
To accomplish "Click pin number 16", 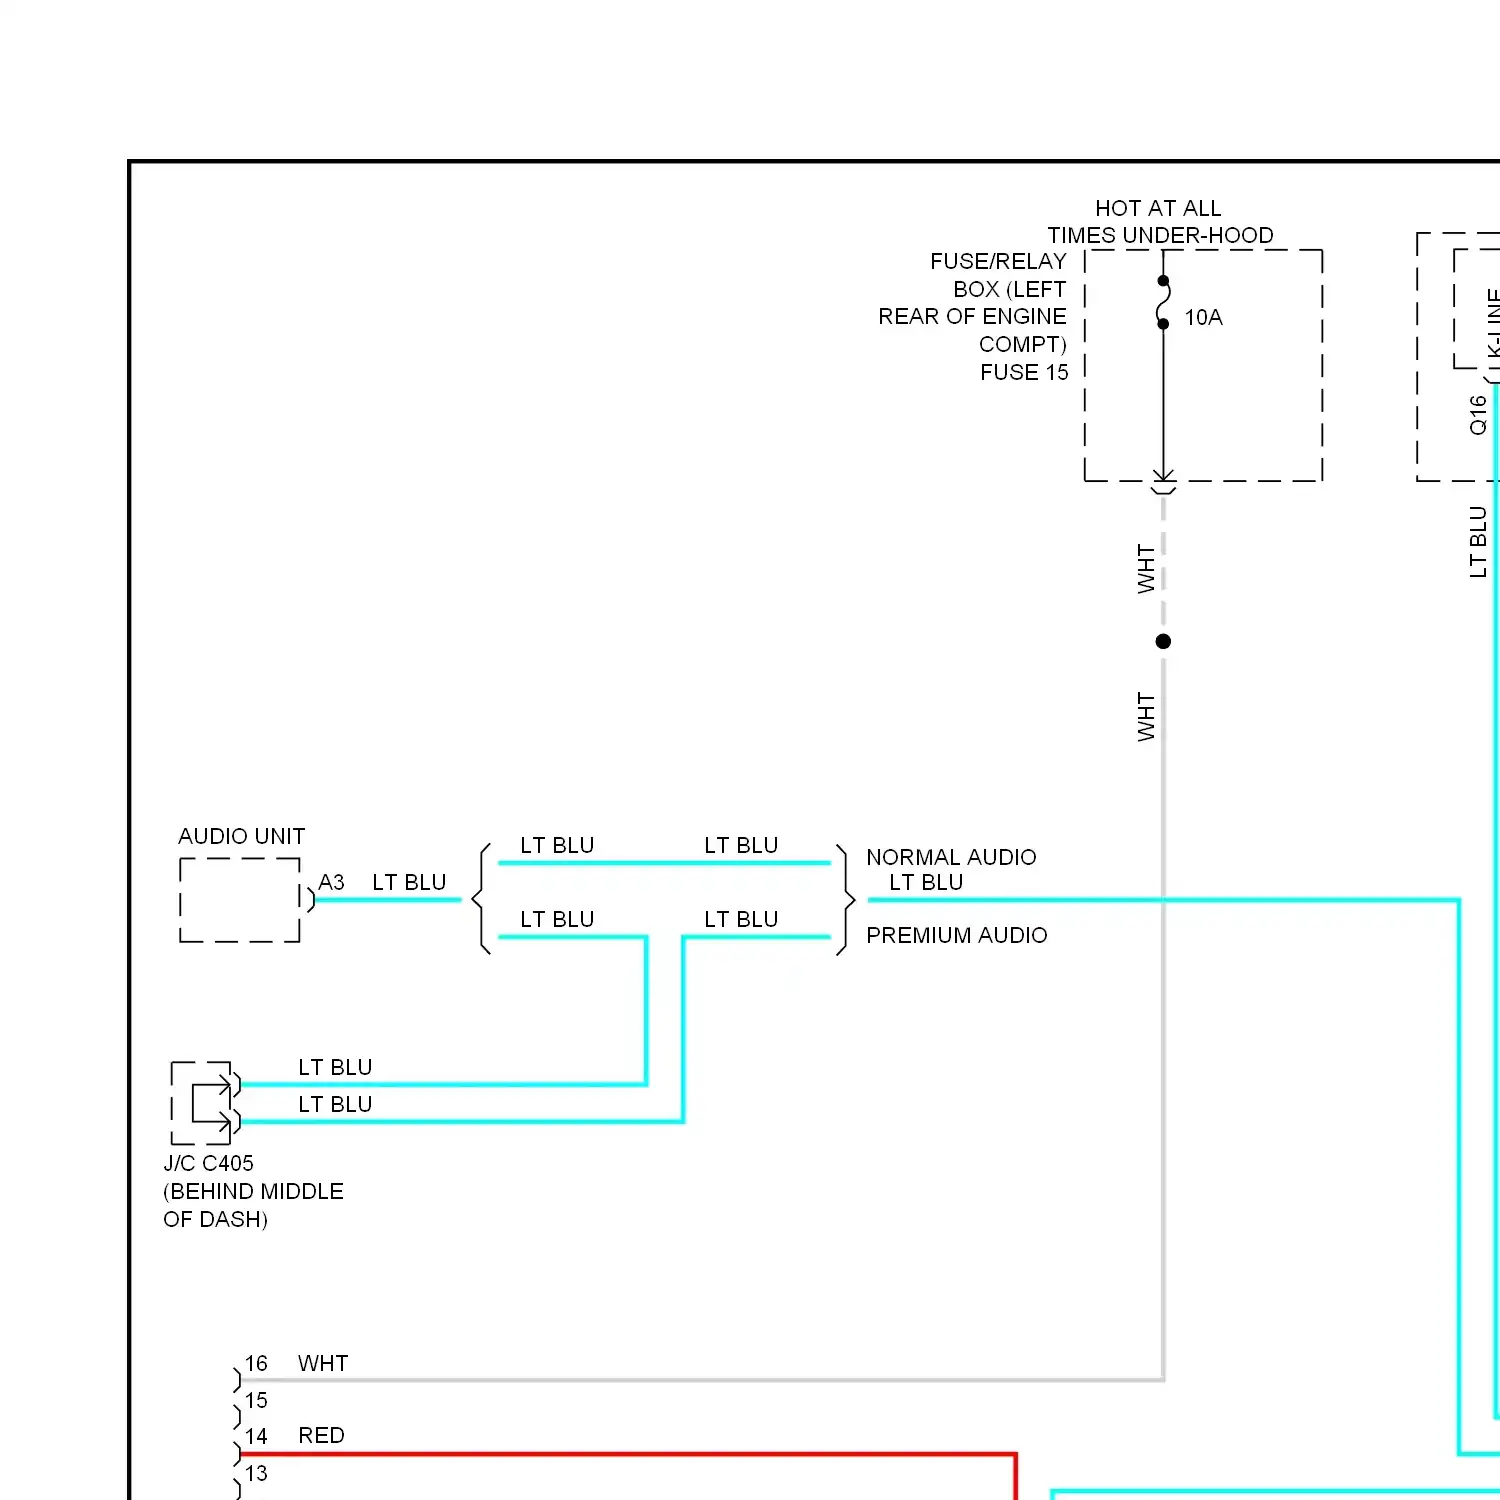I will click(256, 1364).
